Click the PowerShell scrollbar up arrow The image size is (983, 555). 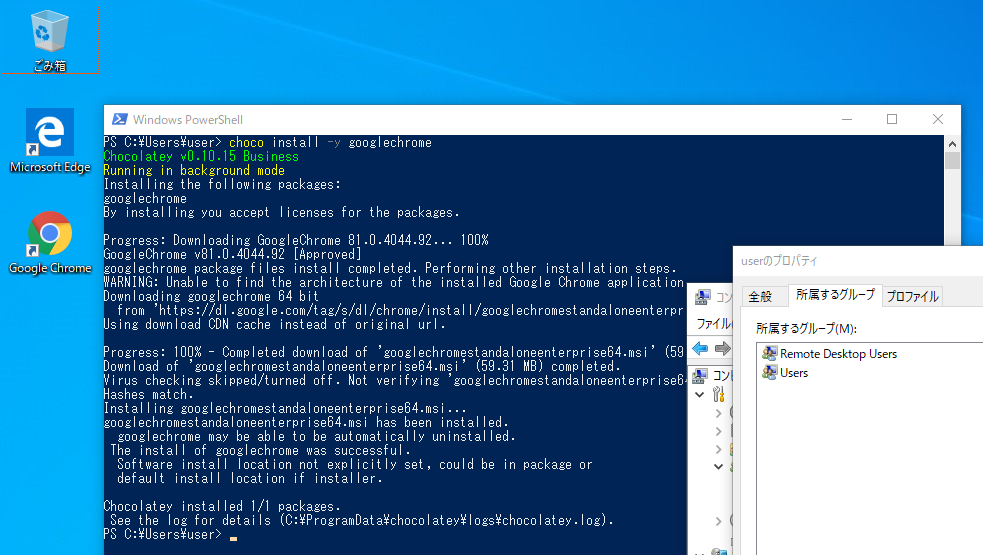tap(952, 144)
